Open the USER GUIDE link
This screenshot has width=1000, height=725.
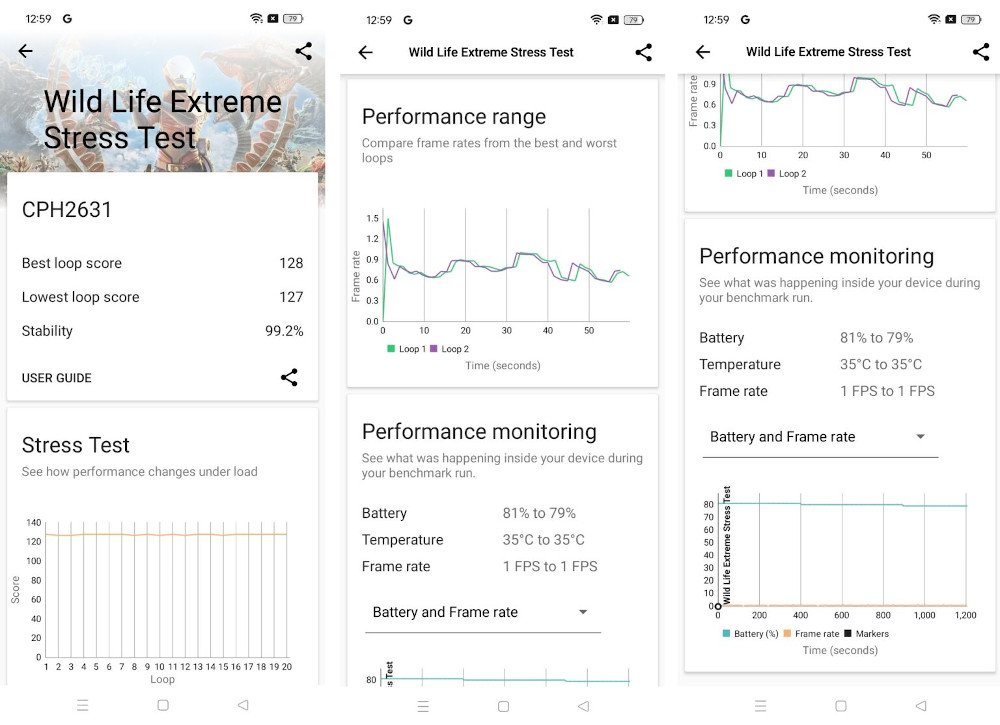pyautogui.click(x=57, y=378)
